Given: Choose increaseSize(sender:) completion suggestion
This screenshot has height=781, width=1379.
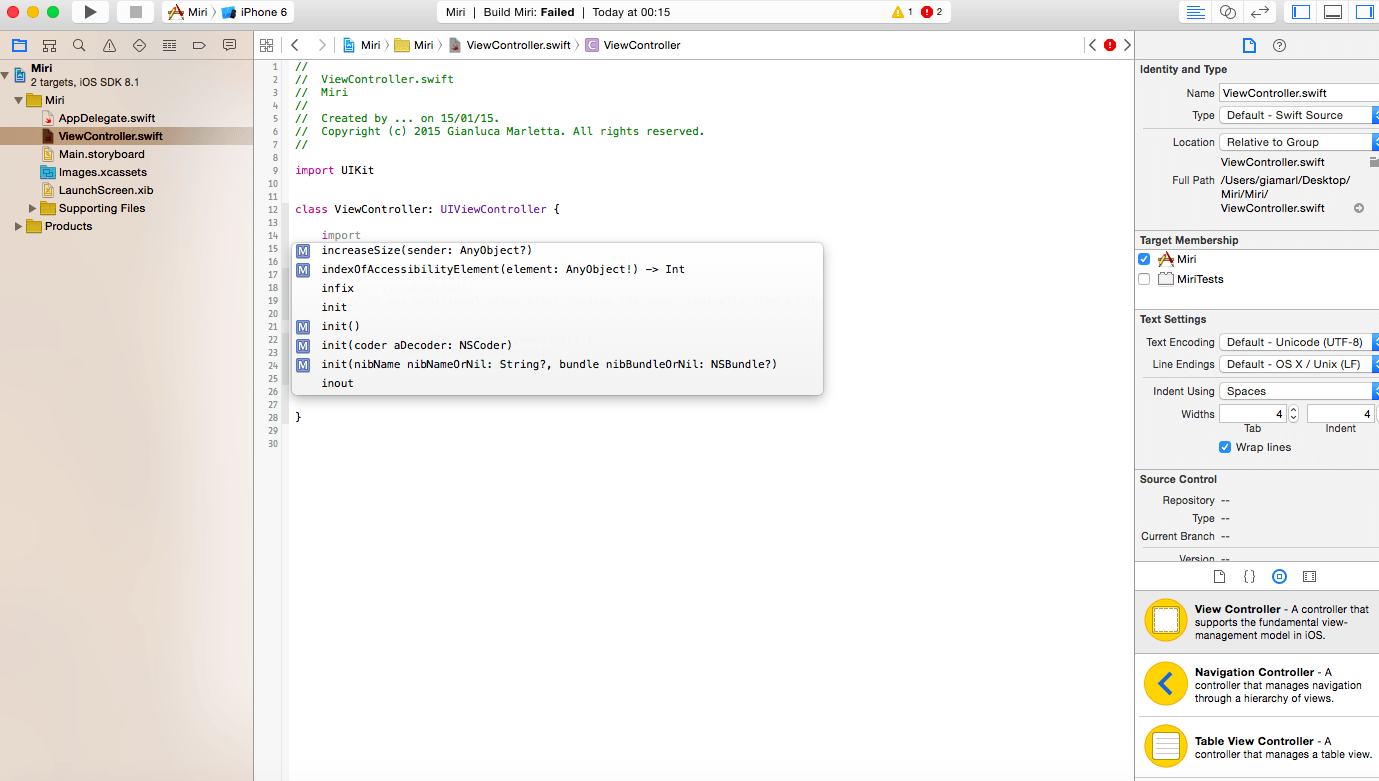Looking at the screenshot, I should pyautogui.click(x=426, y=250).
